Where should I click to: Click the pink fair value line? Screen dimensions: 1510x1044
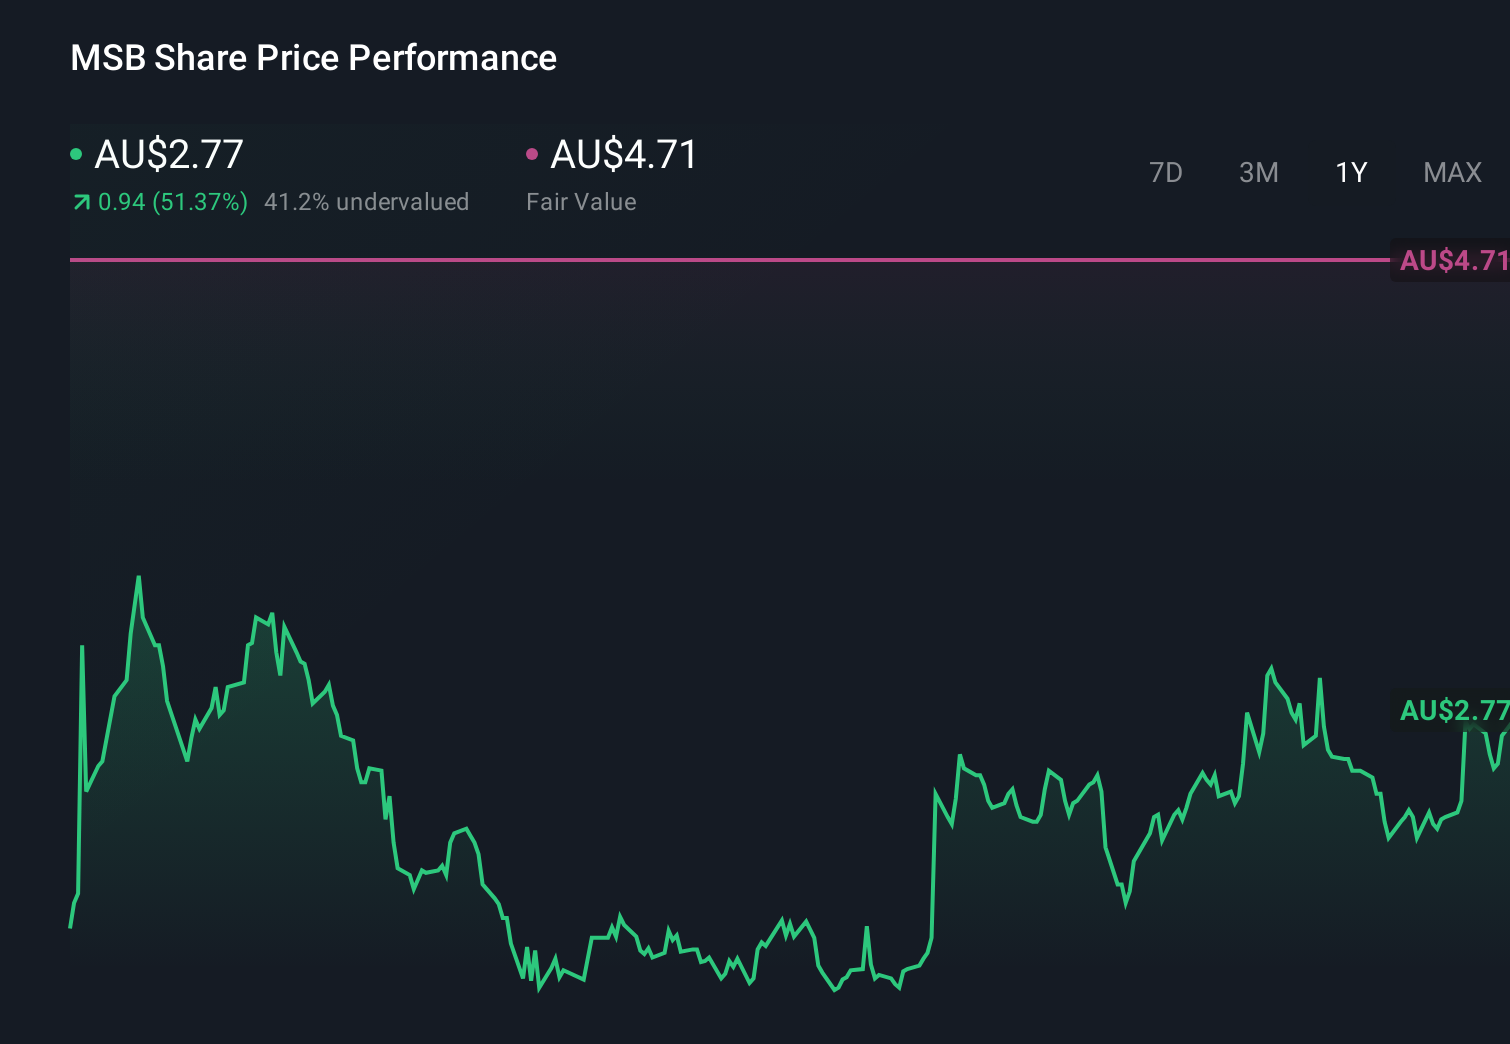tap(700, 261)
